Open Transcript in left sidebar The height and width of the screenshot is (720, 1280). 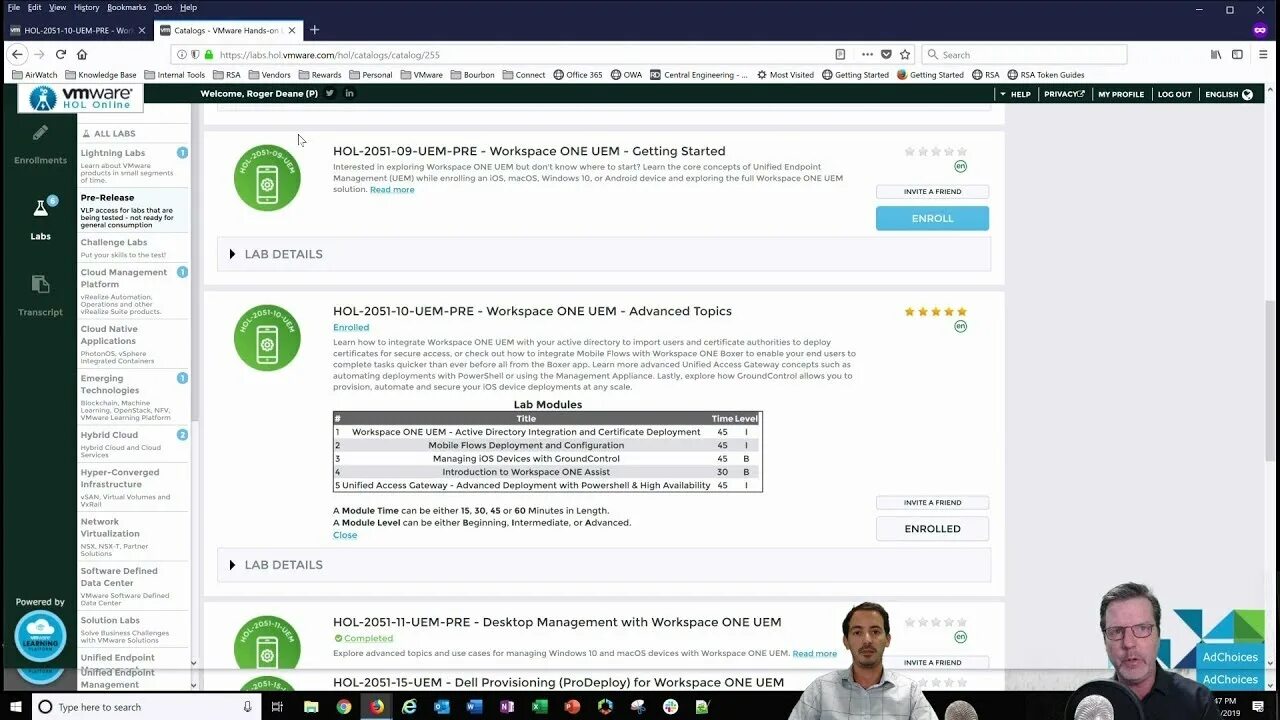coord(40,295)
